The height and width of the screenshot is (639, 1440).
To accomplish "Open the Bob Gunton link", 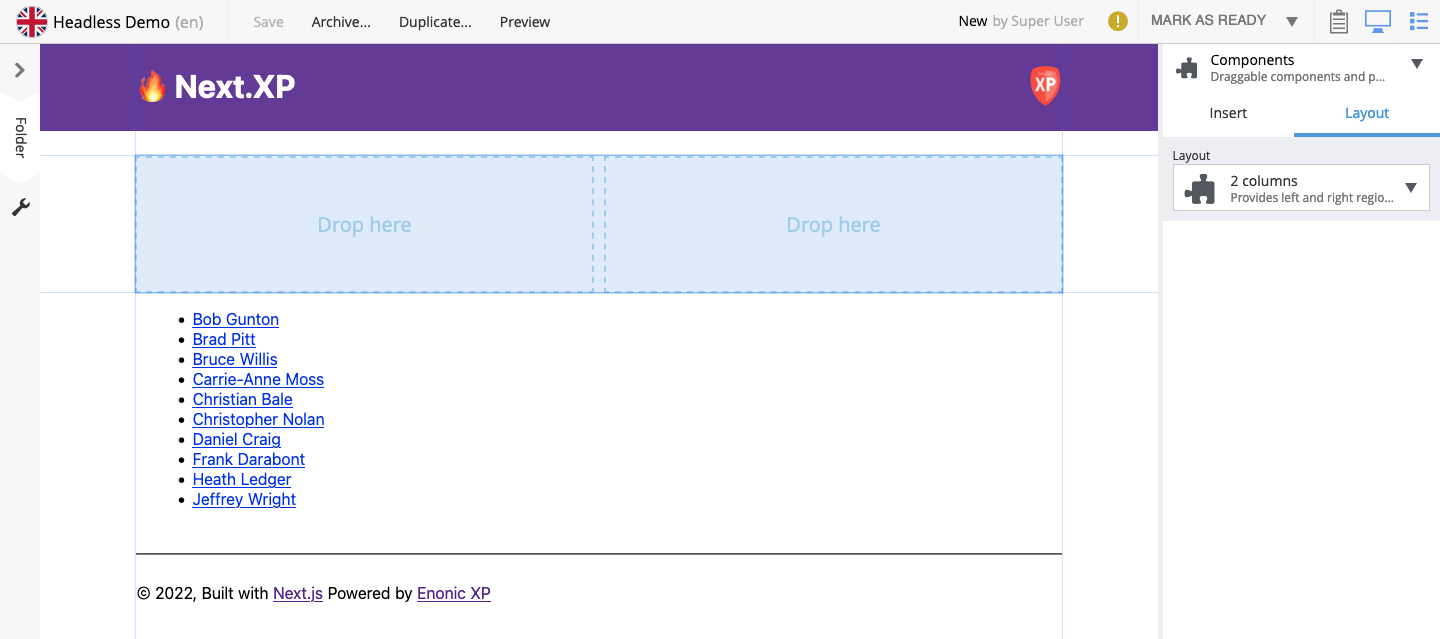I will pyautogui.click(x=236, y=319).
